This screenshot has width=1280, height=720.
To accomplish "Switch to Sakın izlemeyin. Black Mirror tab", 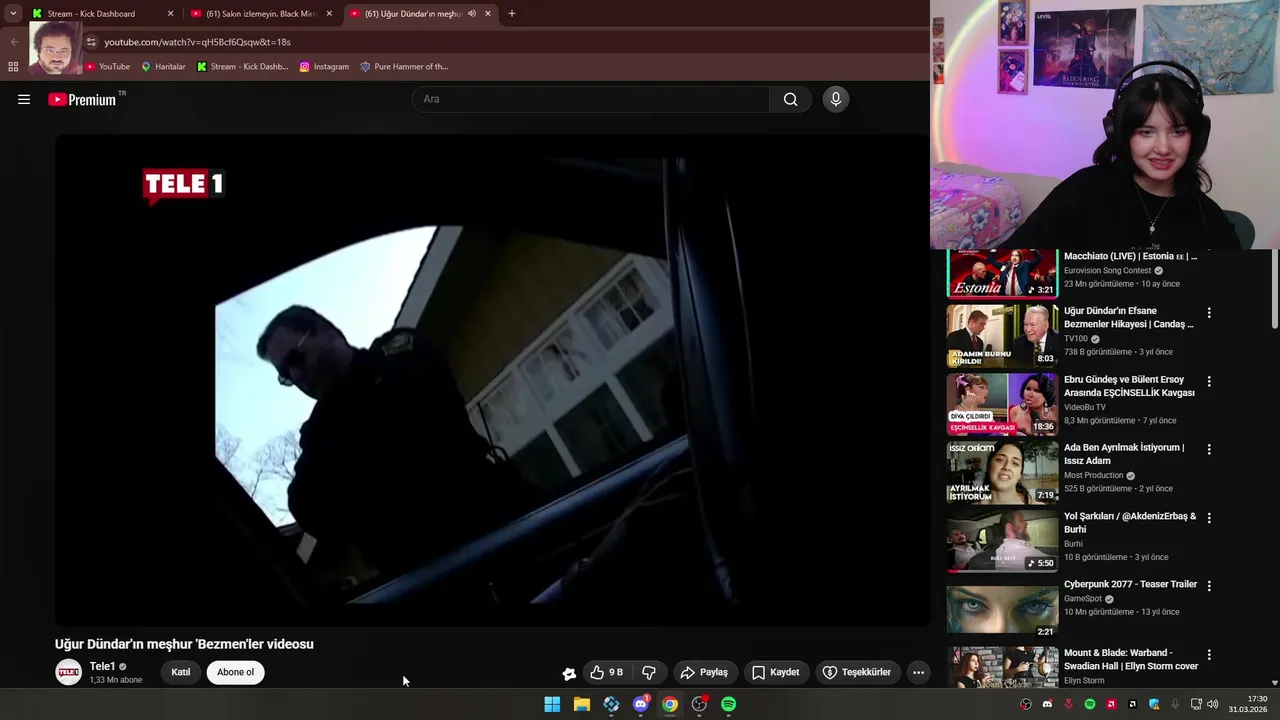I will [262, 14].
